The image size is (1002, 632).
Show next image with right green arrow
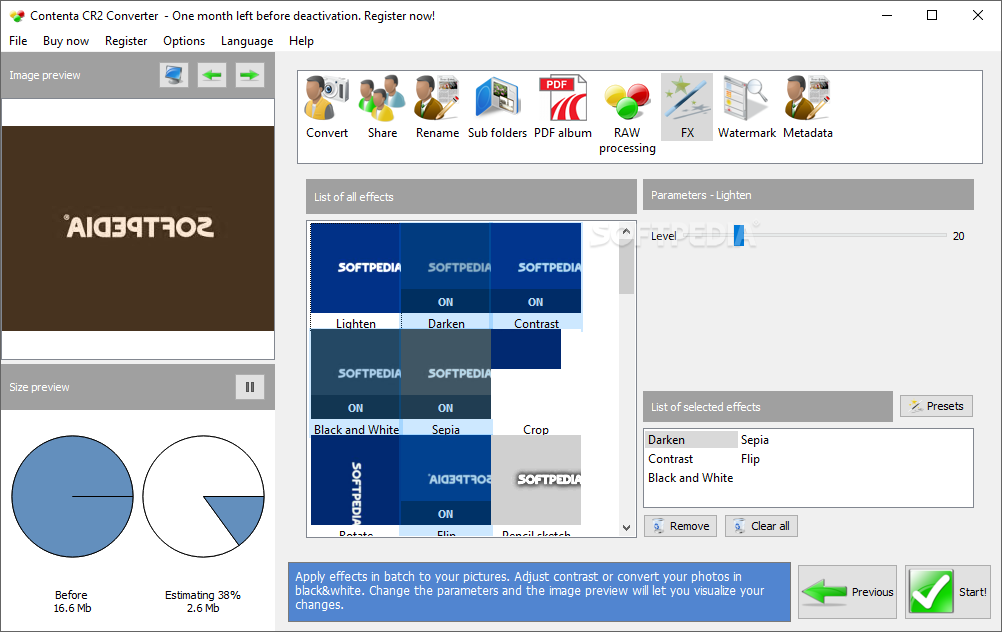249,75
